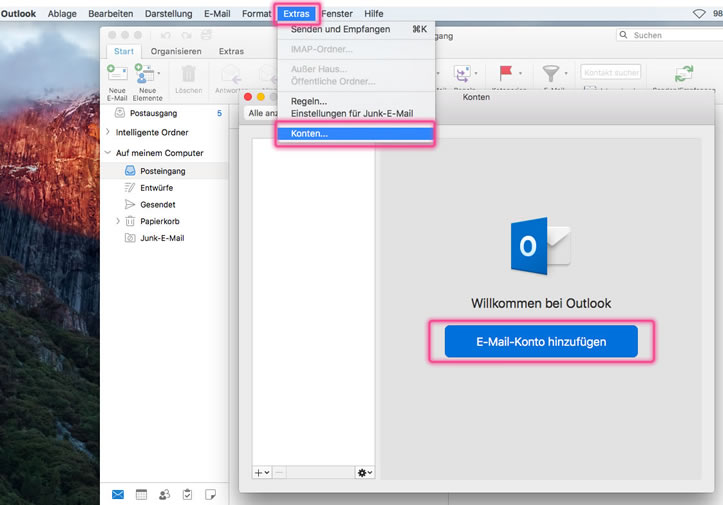Collapse the Auf meinem Computer folder group
723x505 pixels.
107,153
